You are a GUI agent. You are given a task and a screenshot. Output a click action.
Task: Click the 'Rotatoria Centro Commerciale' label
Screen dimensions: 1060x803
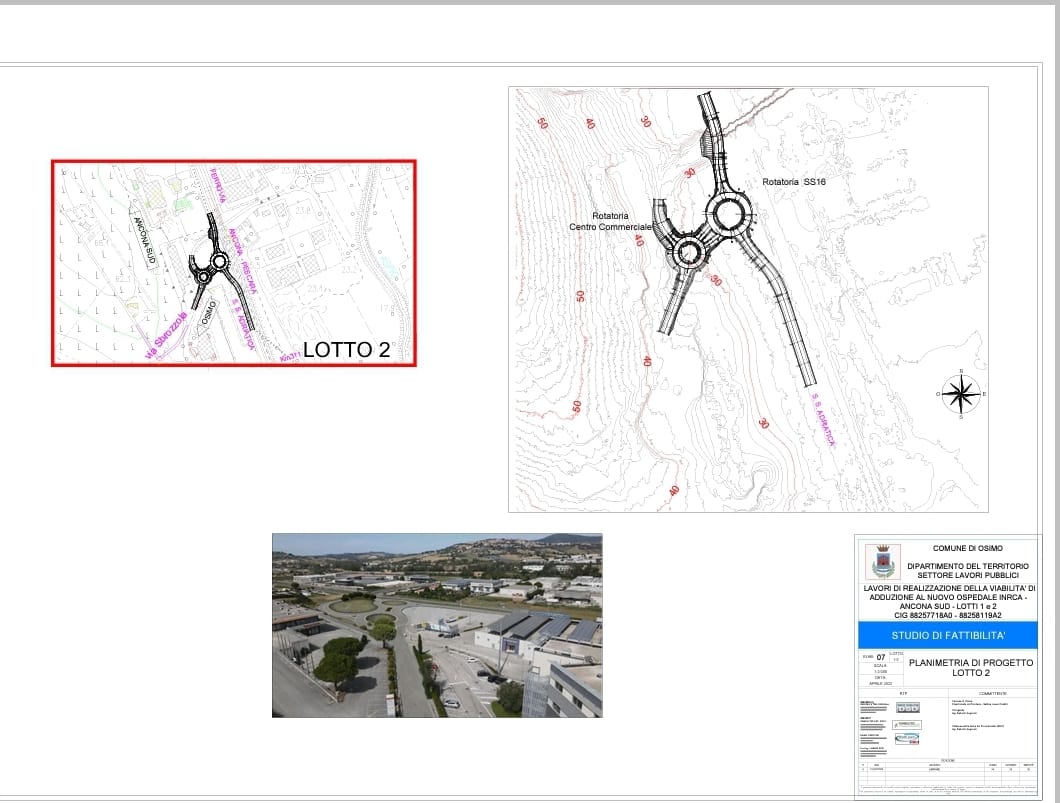coord(609,222)
